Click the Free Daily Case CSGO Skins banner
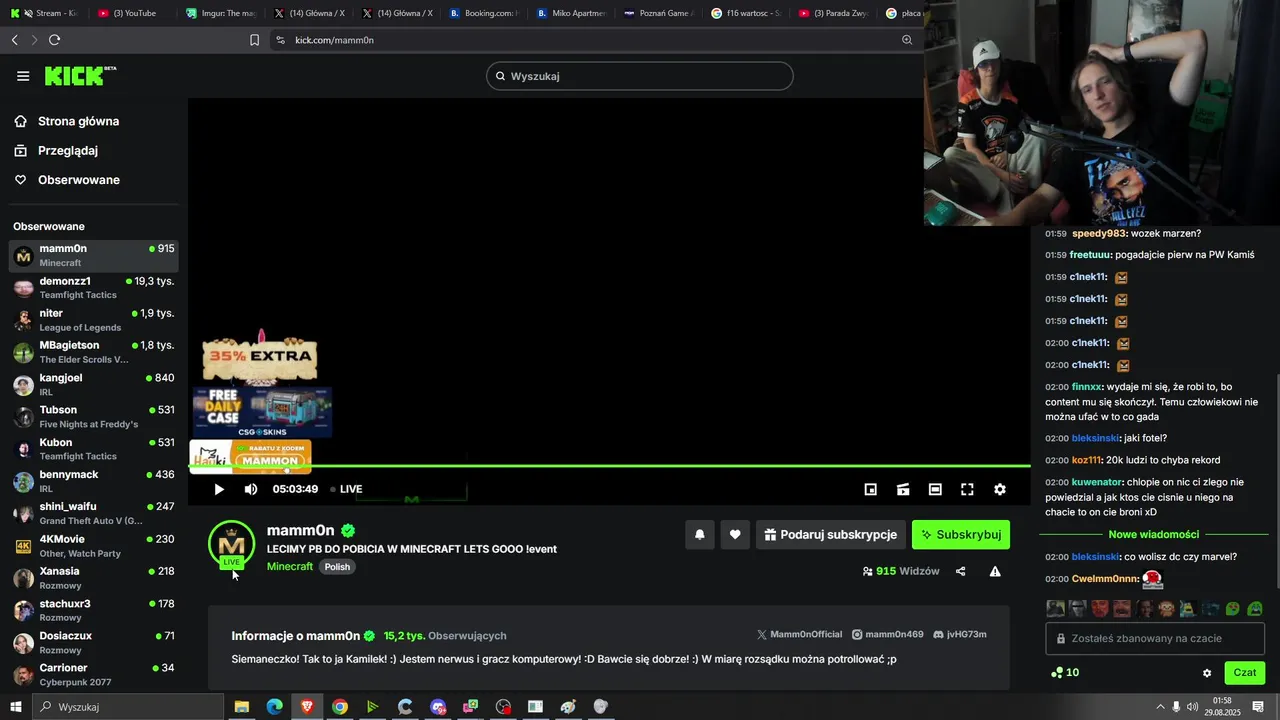 (262, 412)
